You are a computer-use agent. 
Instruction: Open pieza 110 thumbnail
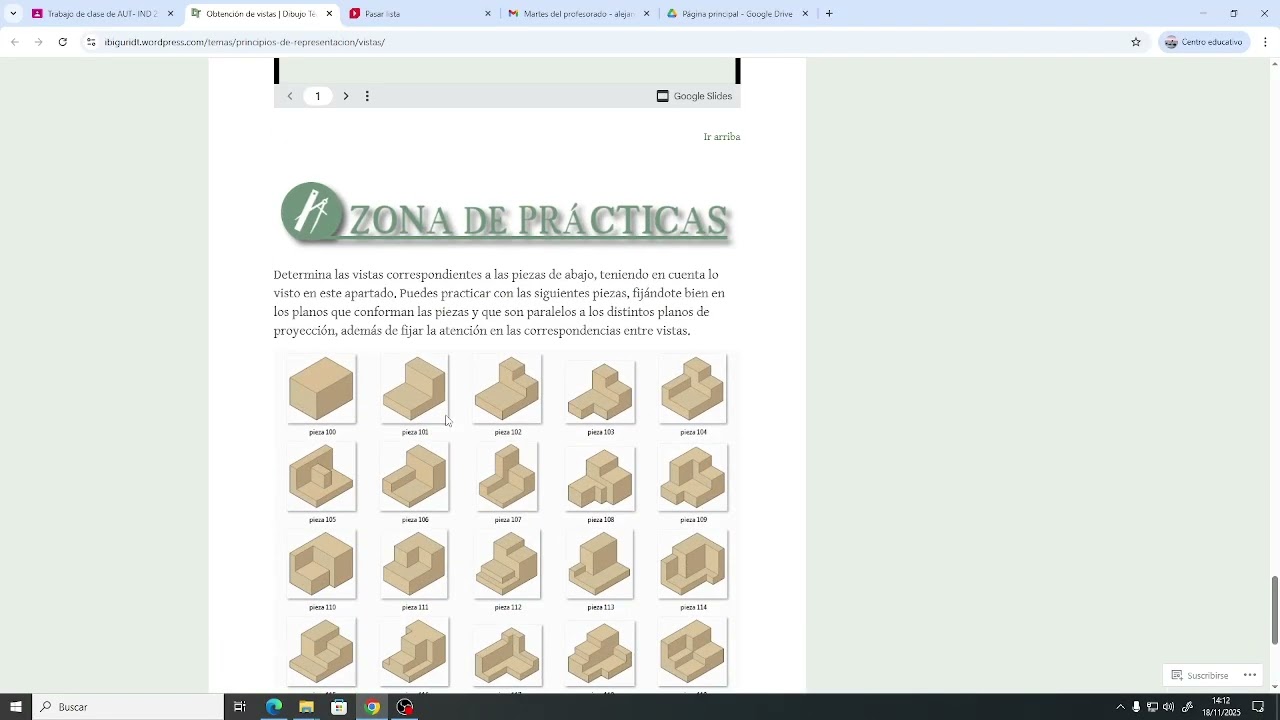tap(321, 564)
